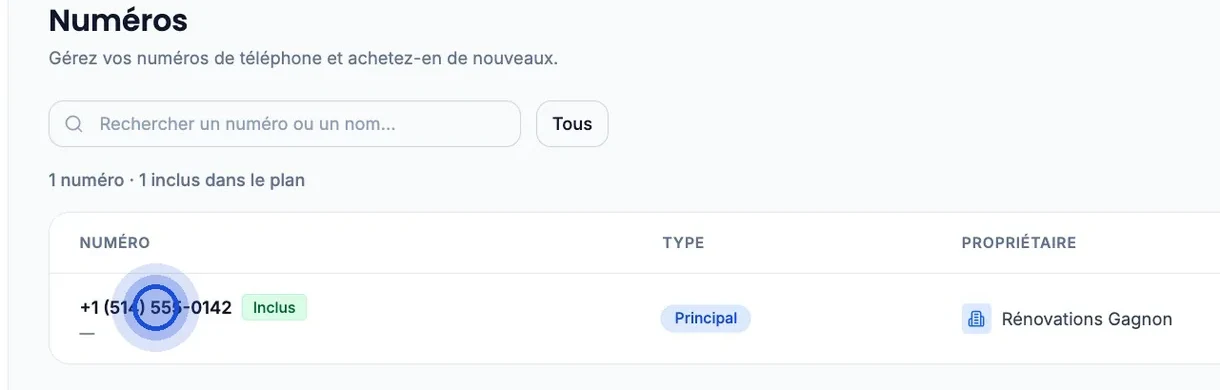
Task: Click the 'Numéros' page heading
Action: (118, 19)
